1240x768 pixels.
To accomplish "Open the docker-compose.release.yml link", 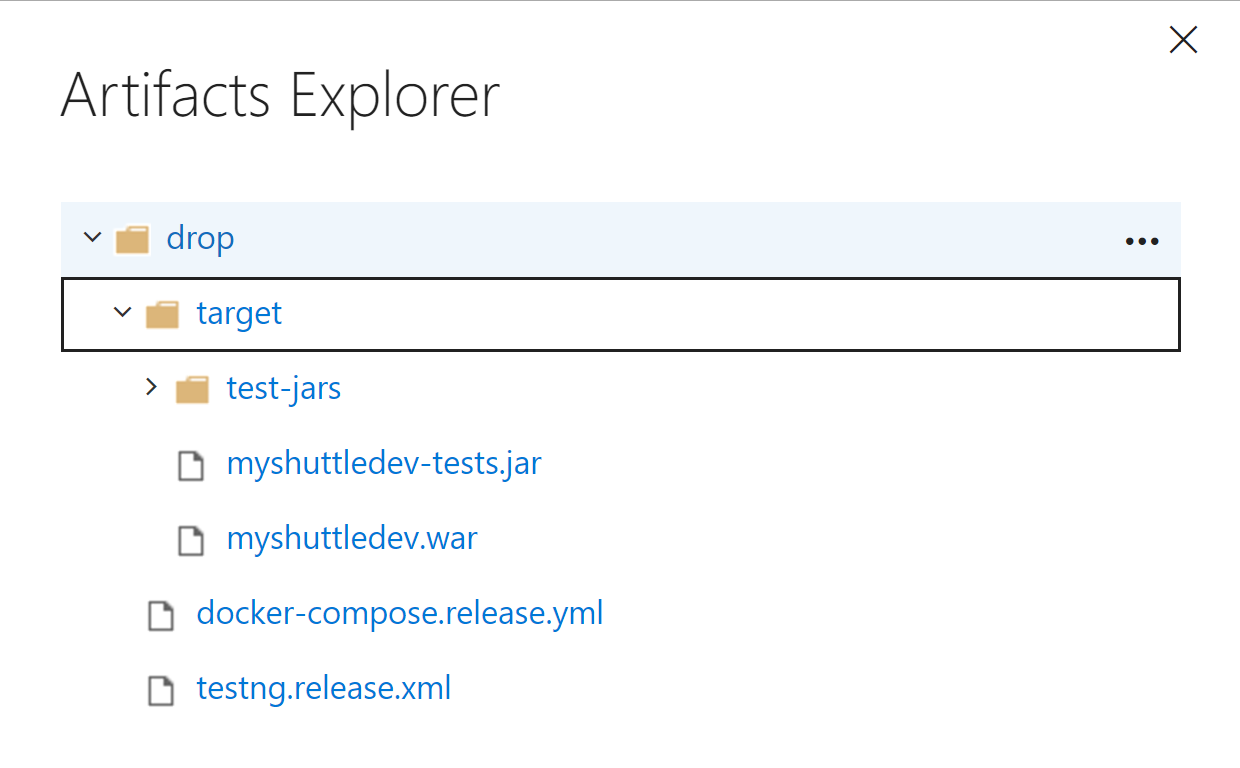I will click(400, 613).
